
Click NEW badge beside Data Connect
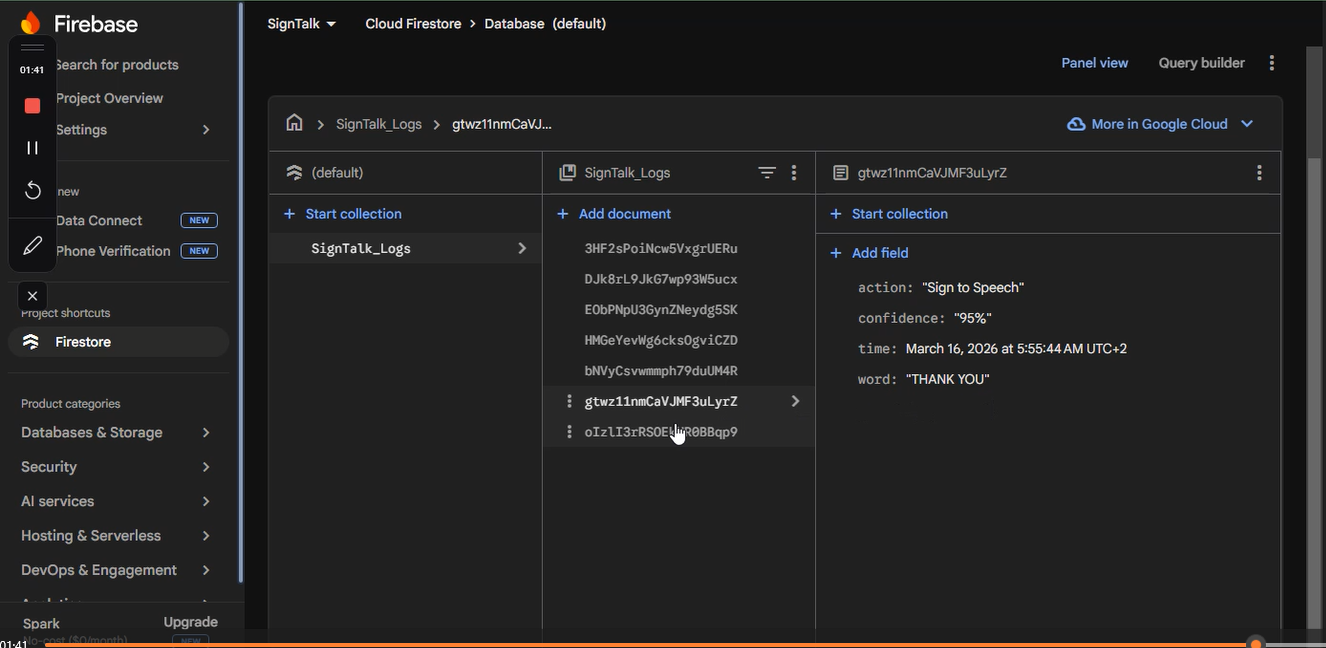tap(199, 220)
